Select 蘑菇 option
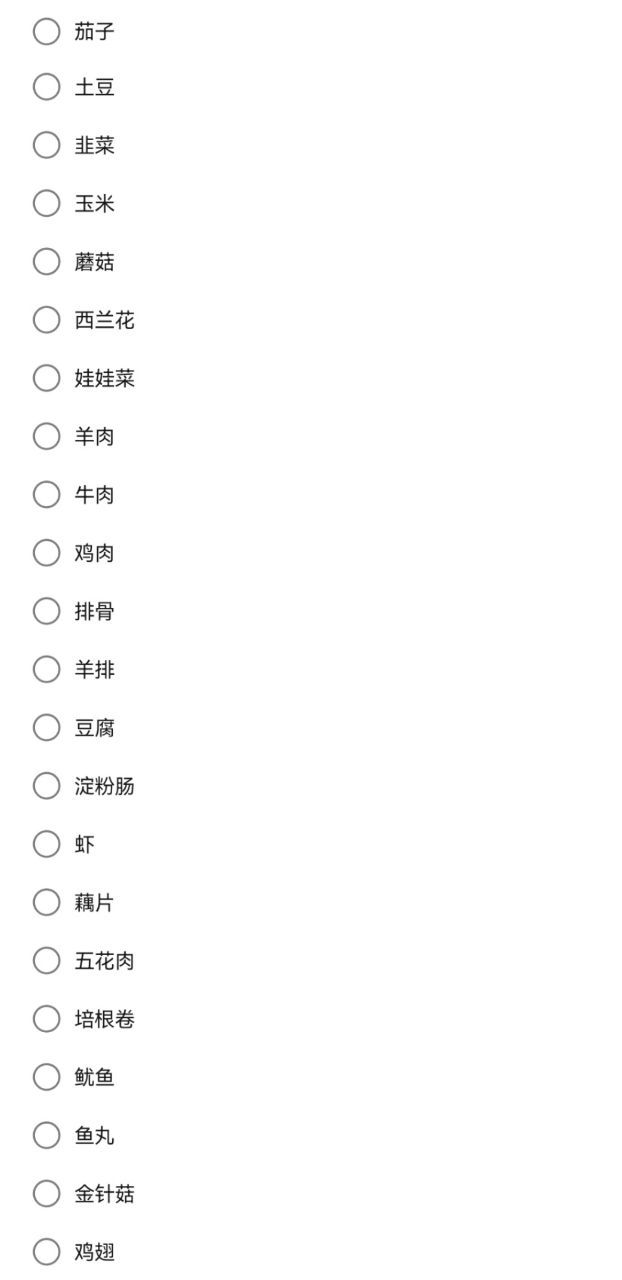The height and width of the screenshot is (1280, 622). click(x=47, y=261)
